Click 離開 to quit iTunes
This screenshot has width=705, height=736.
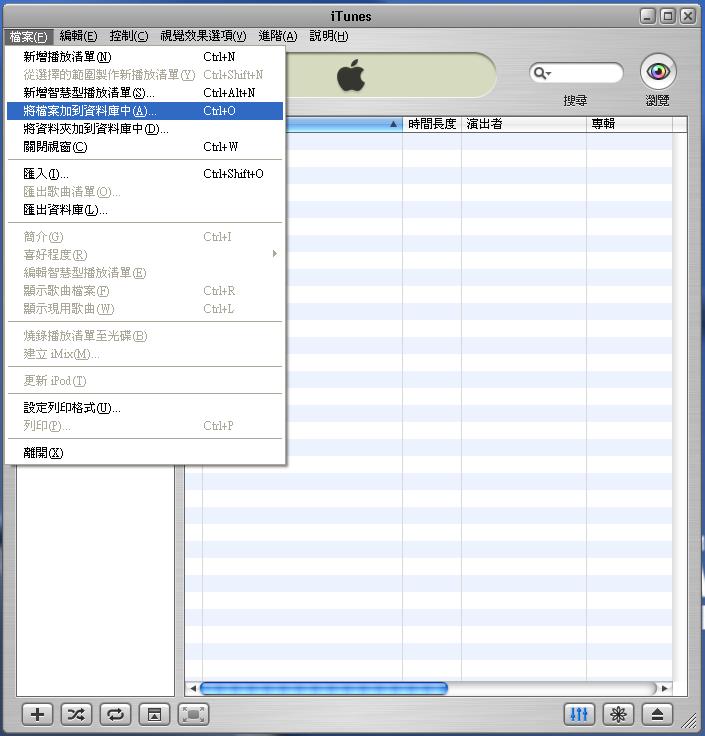click(43, 453)
